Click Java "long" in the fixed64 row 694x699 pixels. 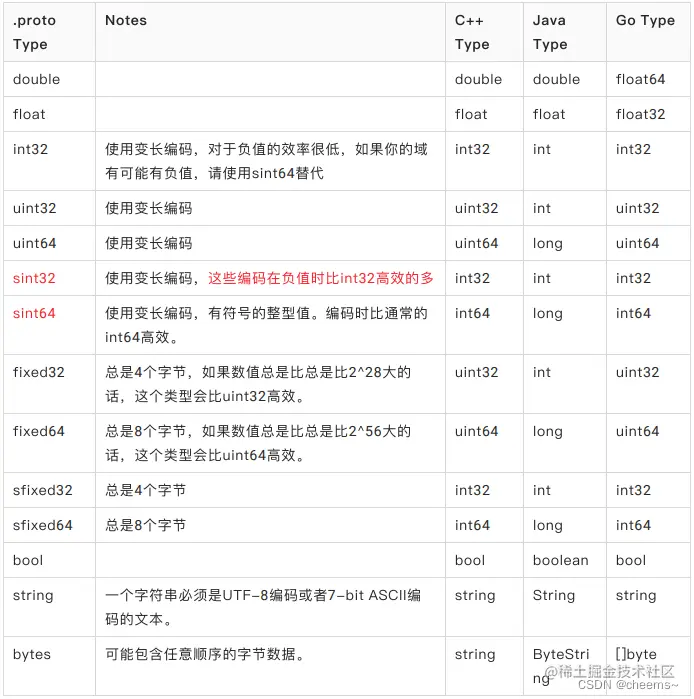(x=547, y=431)
